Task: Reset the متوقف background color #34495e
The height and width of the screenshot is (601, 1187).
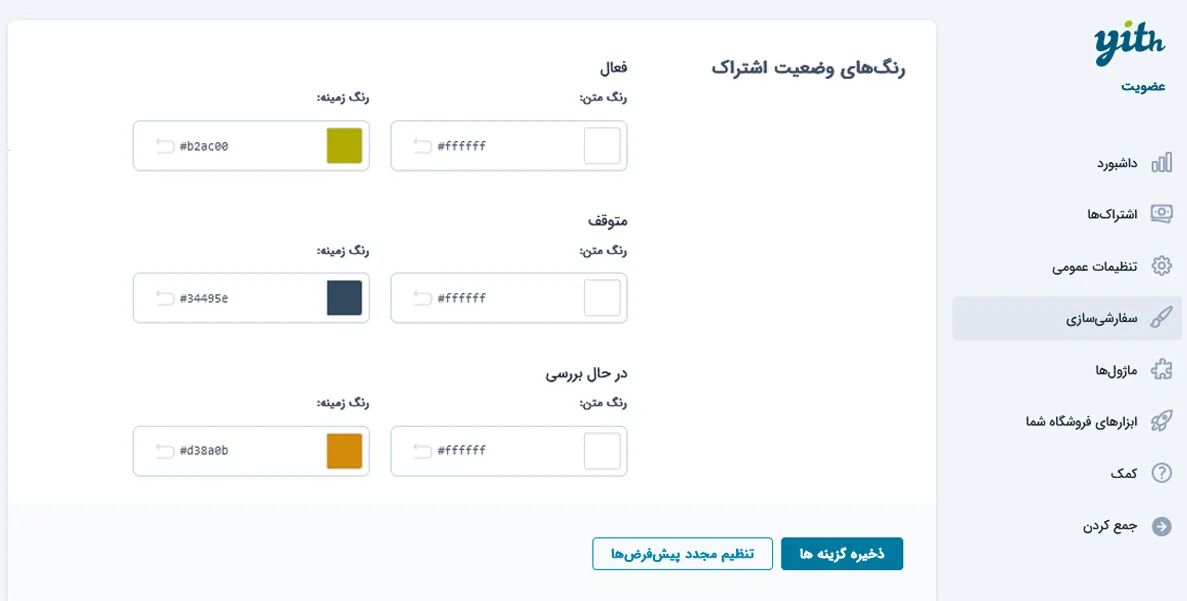Action: tap(165, 298)
